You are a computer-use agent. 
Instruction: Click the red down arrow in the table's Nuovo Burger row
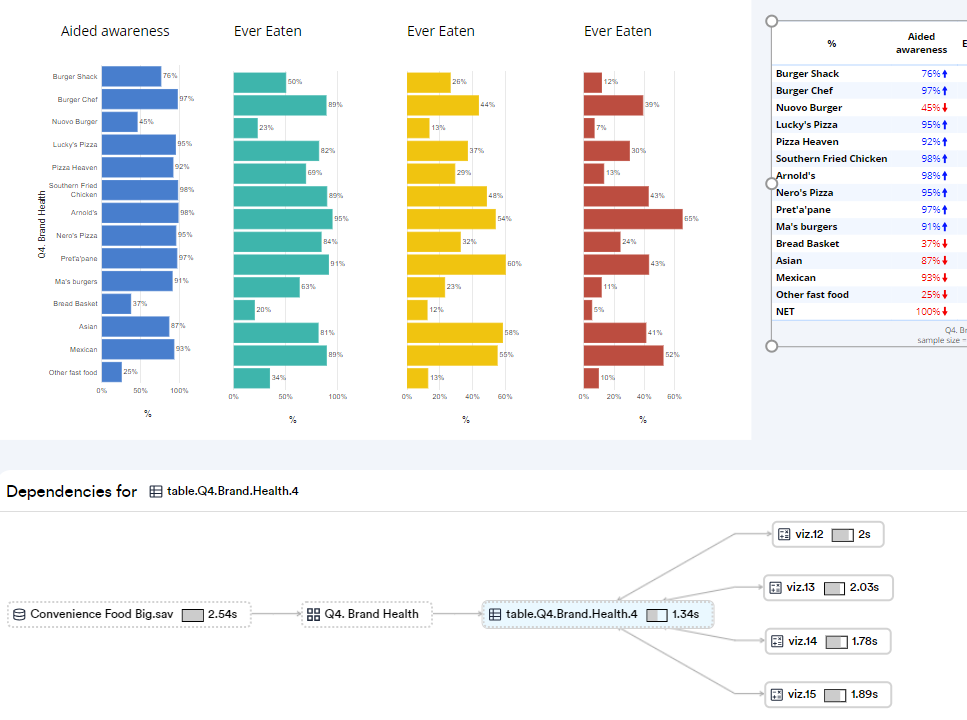[944, 108]
